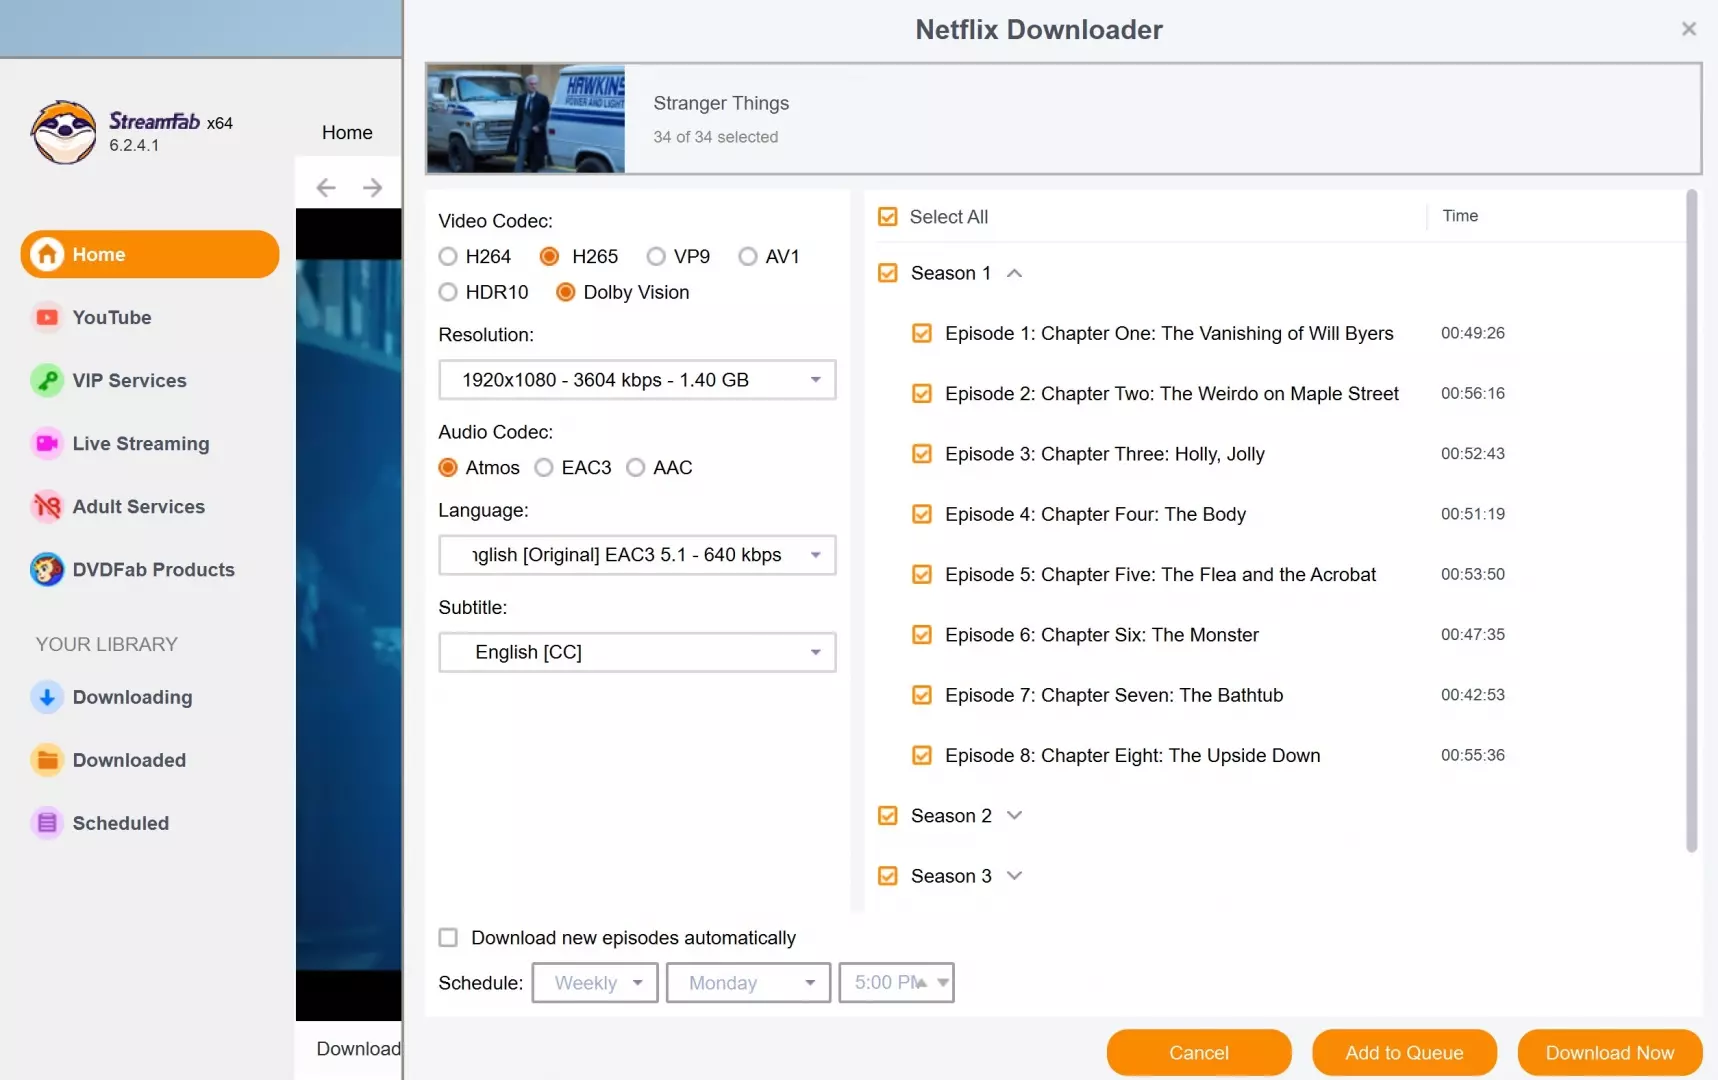Open the Downloaded library section
The image size is (1718, 1080).
click(129, 760)
